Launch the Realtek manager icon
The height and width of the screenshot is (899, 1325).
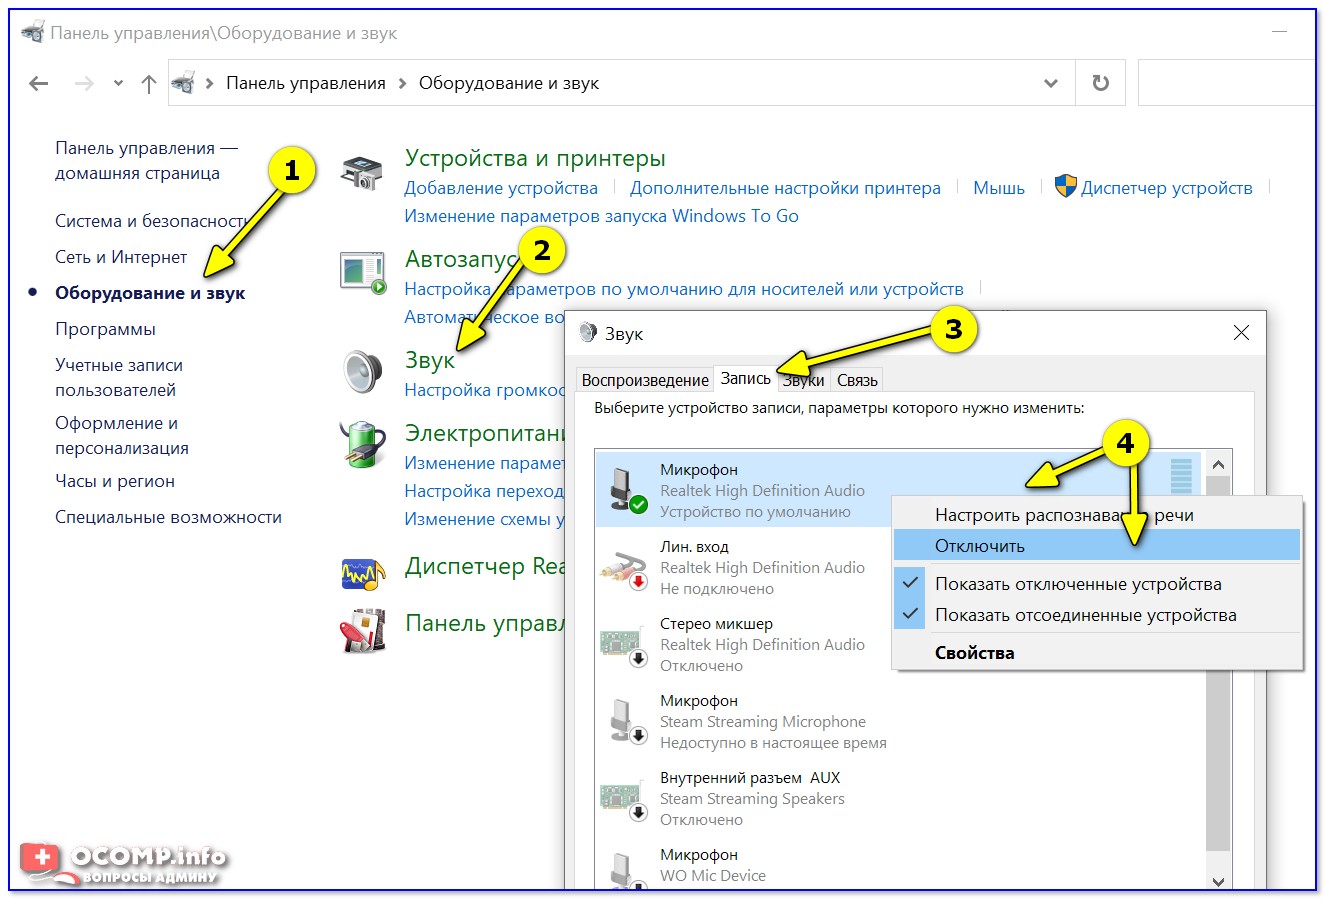(362, 573)
